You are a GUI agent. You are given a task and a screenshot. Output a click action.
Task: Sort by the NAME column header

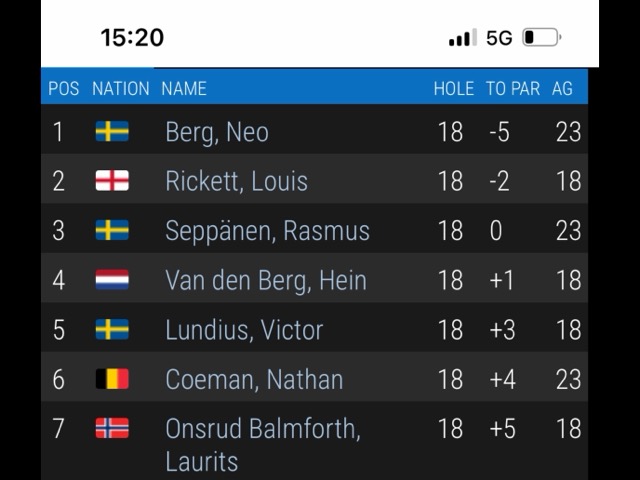click(x=184, y=89)
